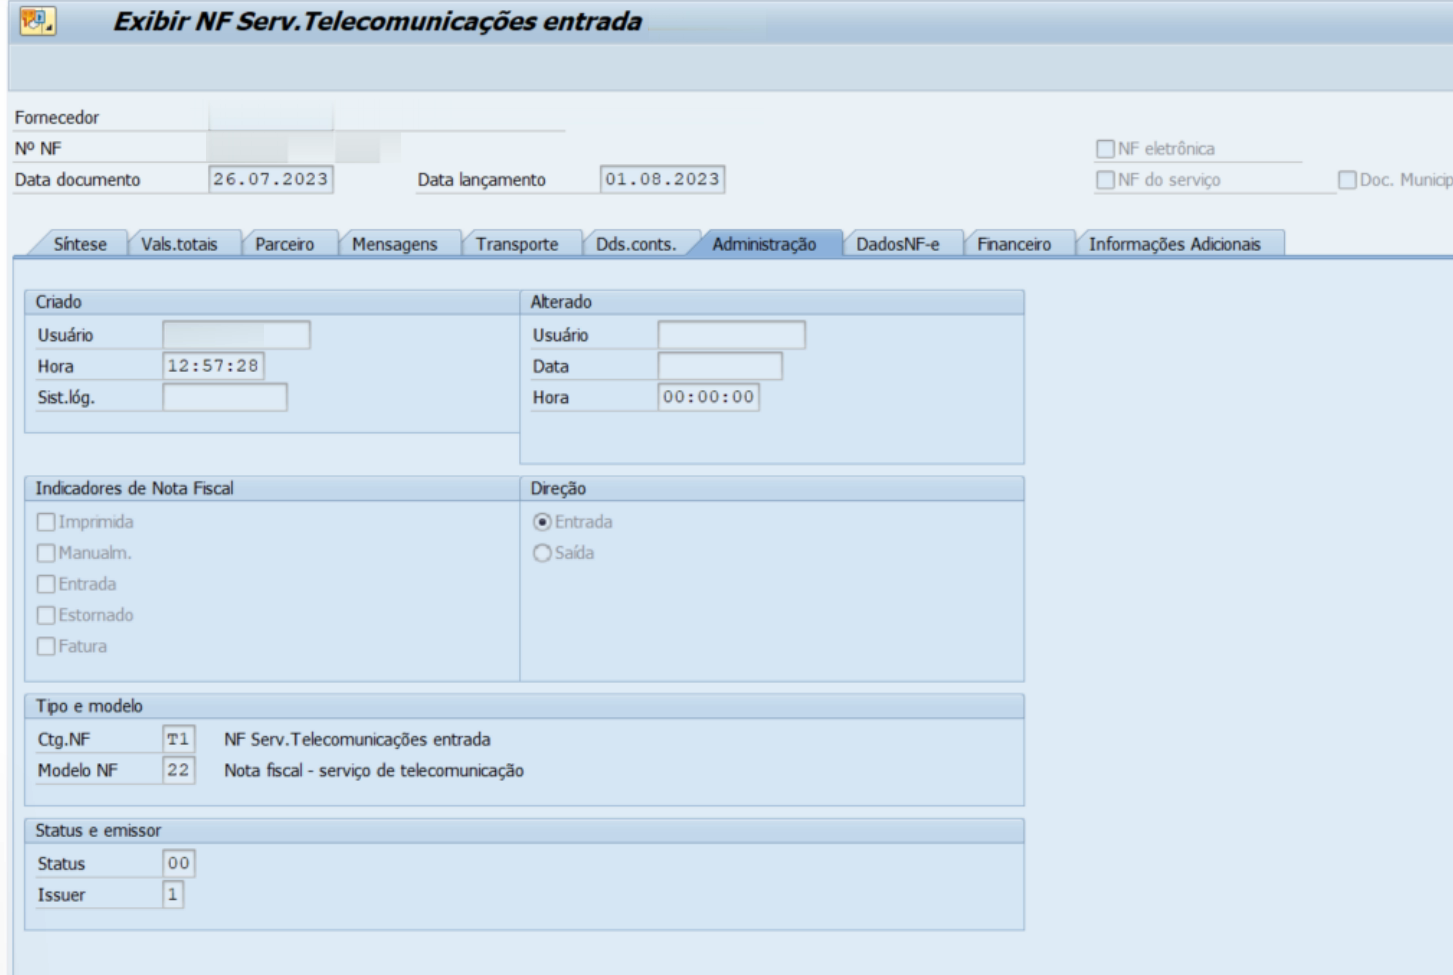Open the Síntese tab
The width and height of the screenshot is (1453, 975).
pyautogui.click(x=79, y=244)
